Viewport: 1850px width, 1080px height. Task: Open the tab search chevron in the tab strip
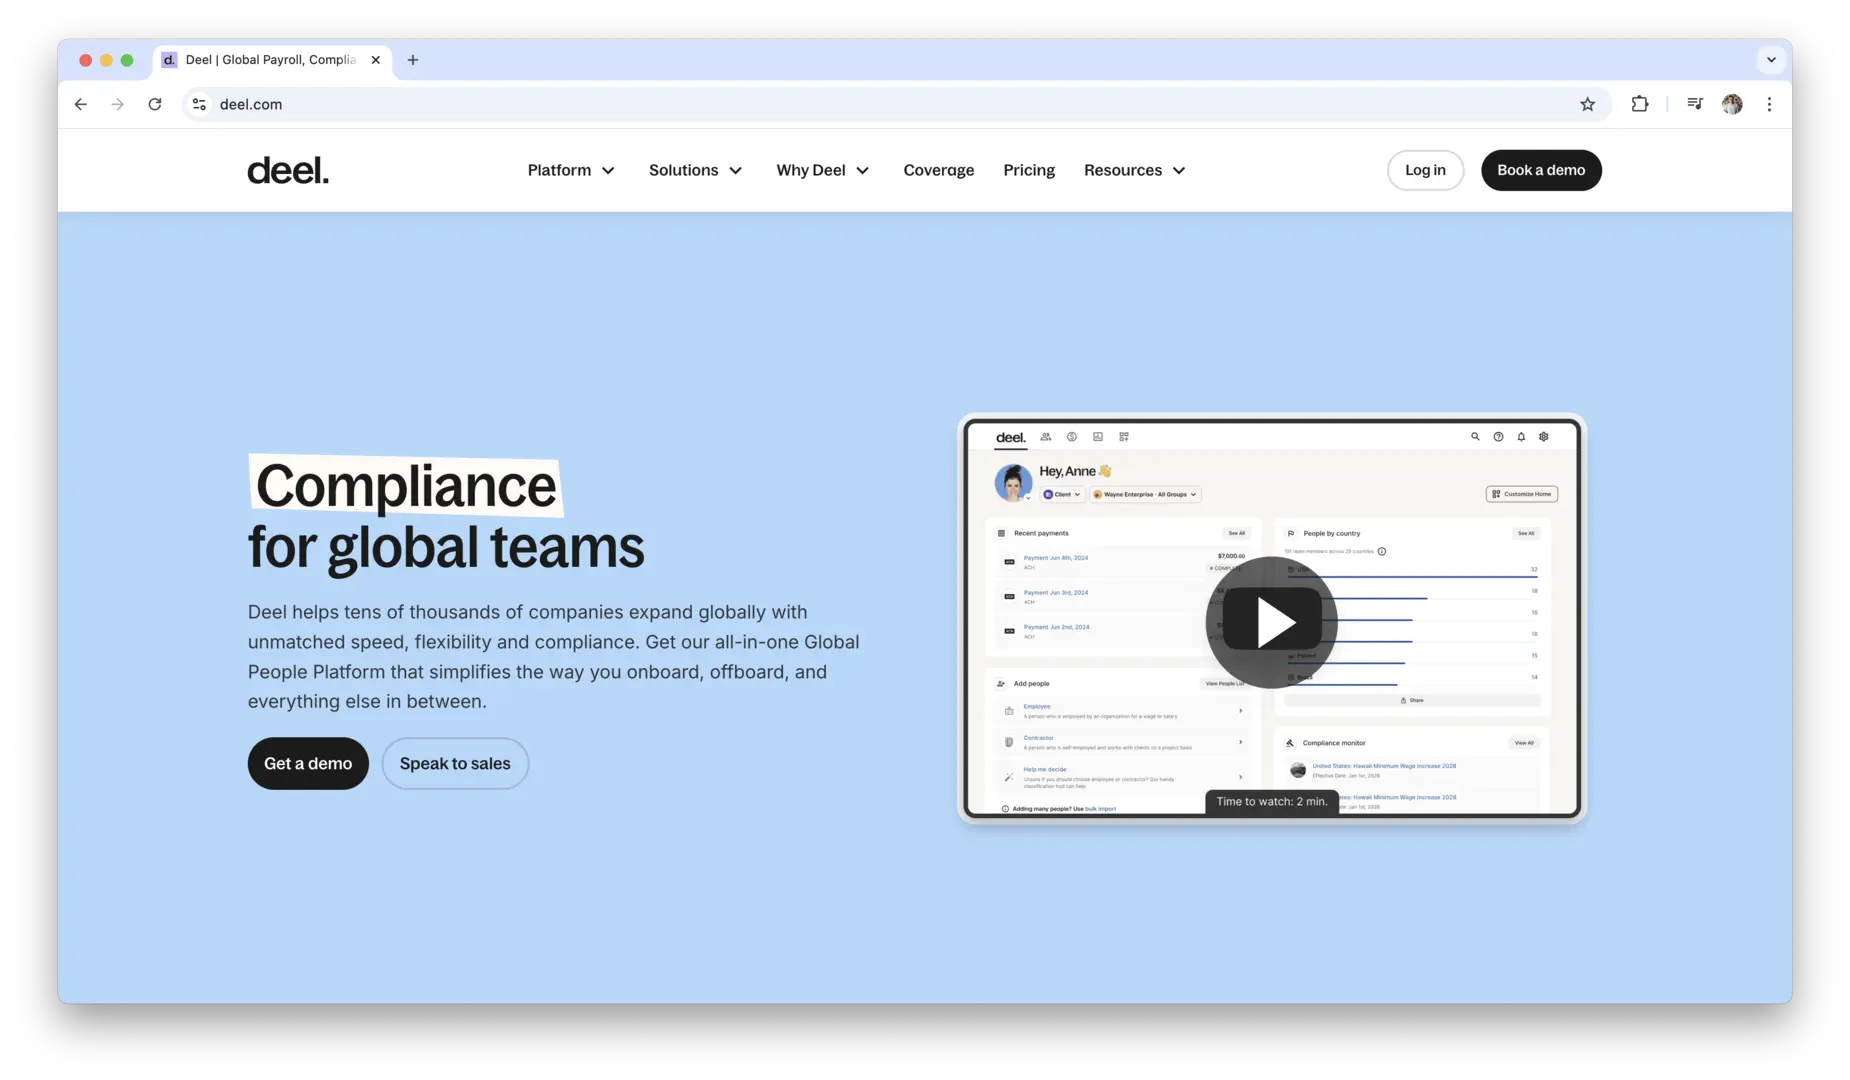tap(1771, 60)
